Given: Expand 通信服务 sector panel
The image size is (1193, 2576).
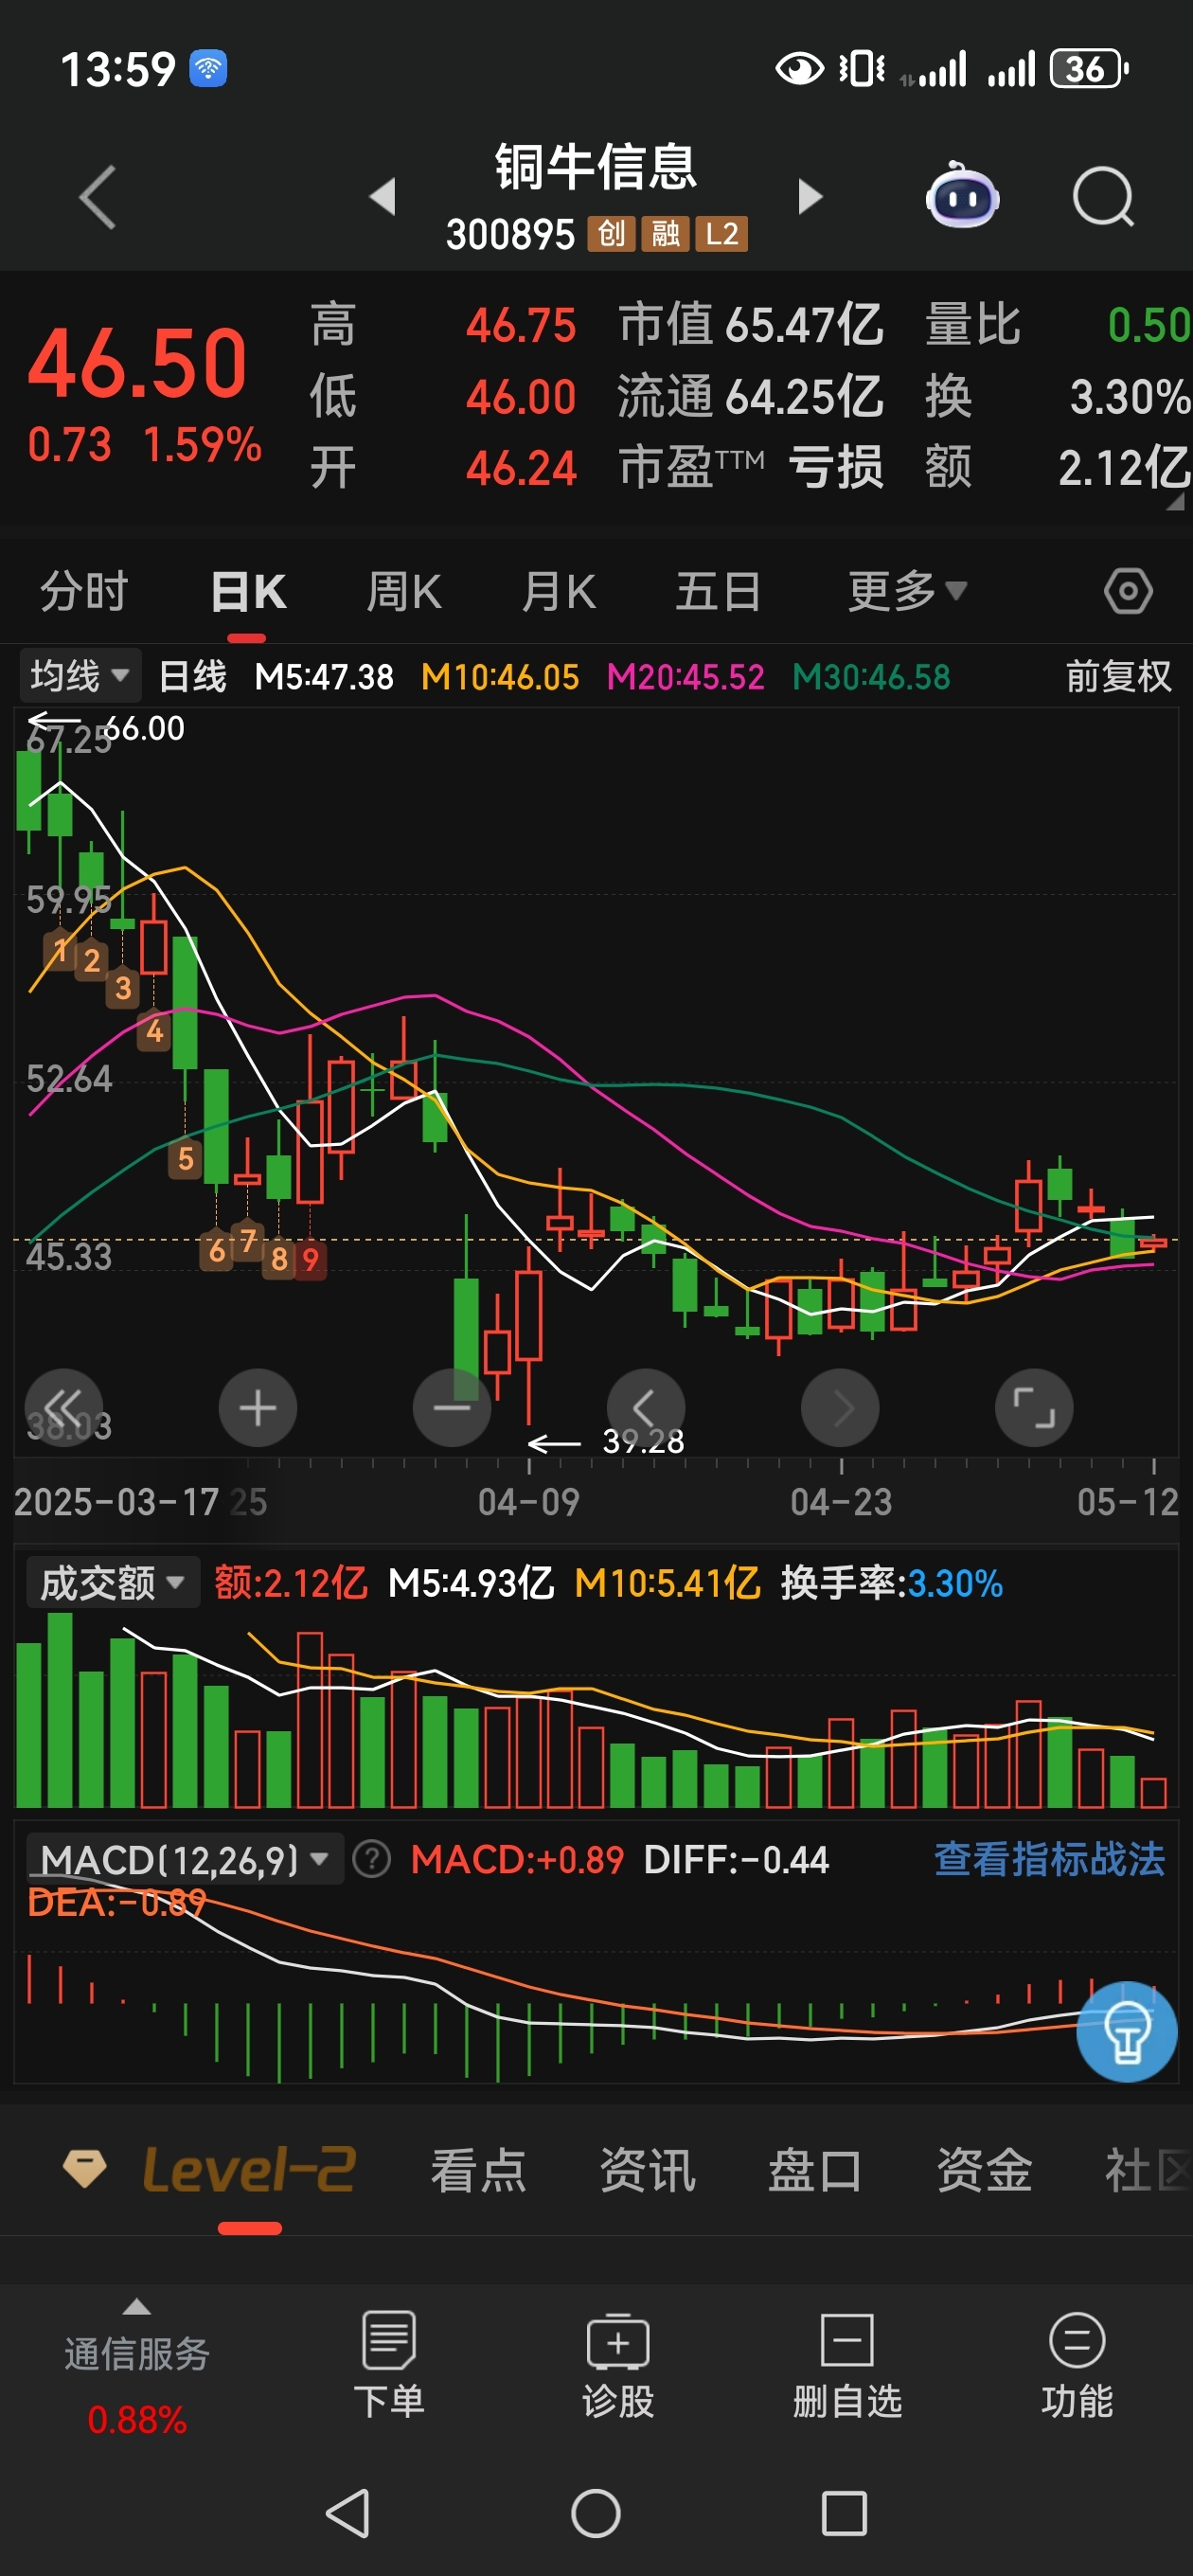Looking at the screenshot, I should pos(137,2366).
